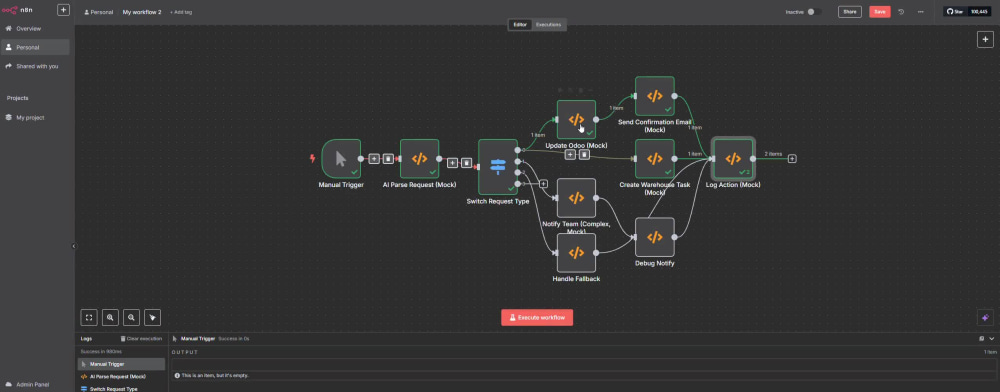Screen dimensions: 1000x392
Task: Open the Switch Request Type node
Action: (497, 167)
